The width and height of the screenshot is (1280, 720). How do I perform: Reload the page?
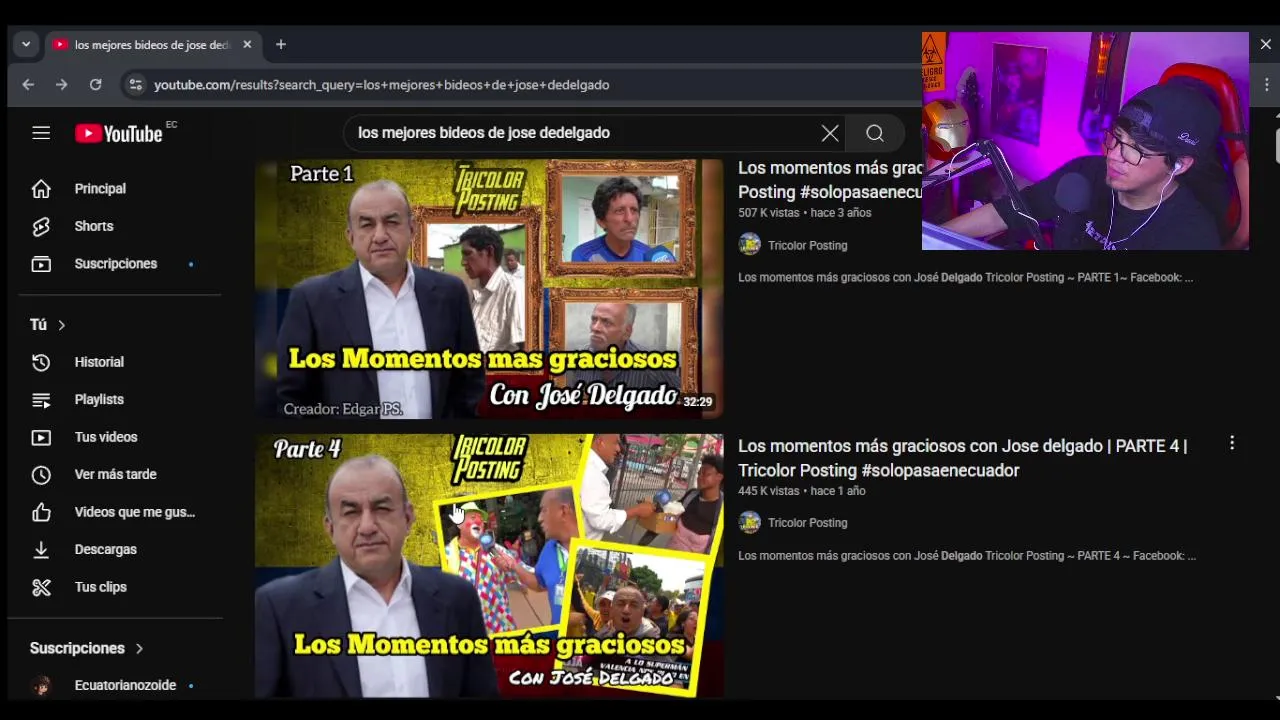click(x=96, y=85)
